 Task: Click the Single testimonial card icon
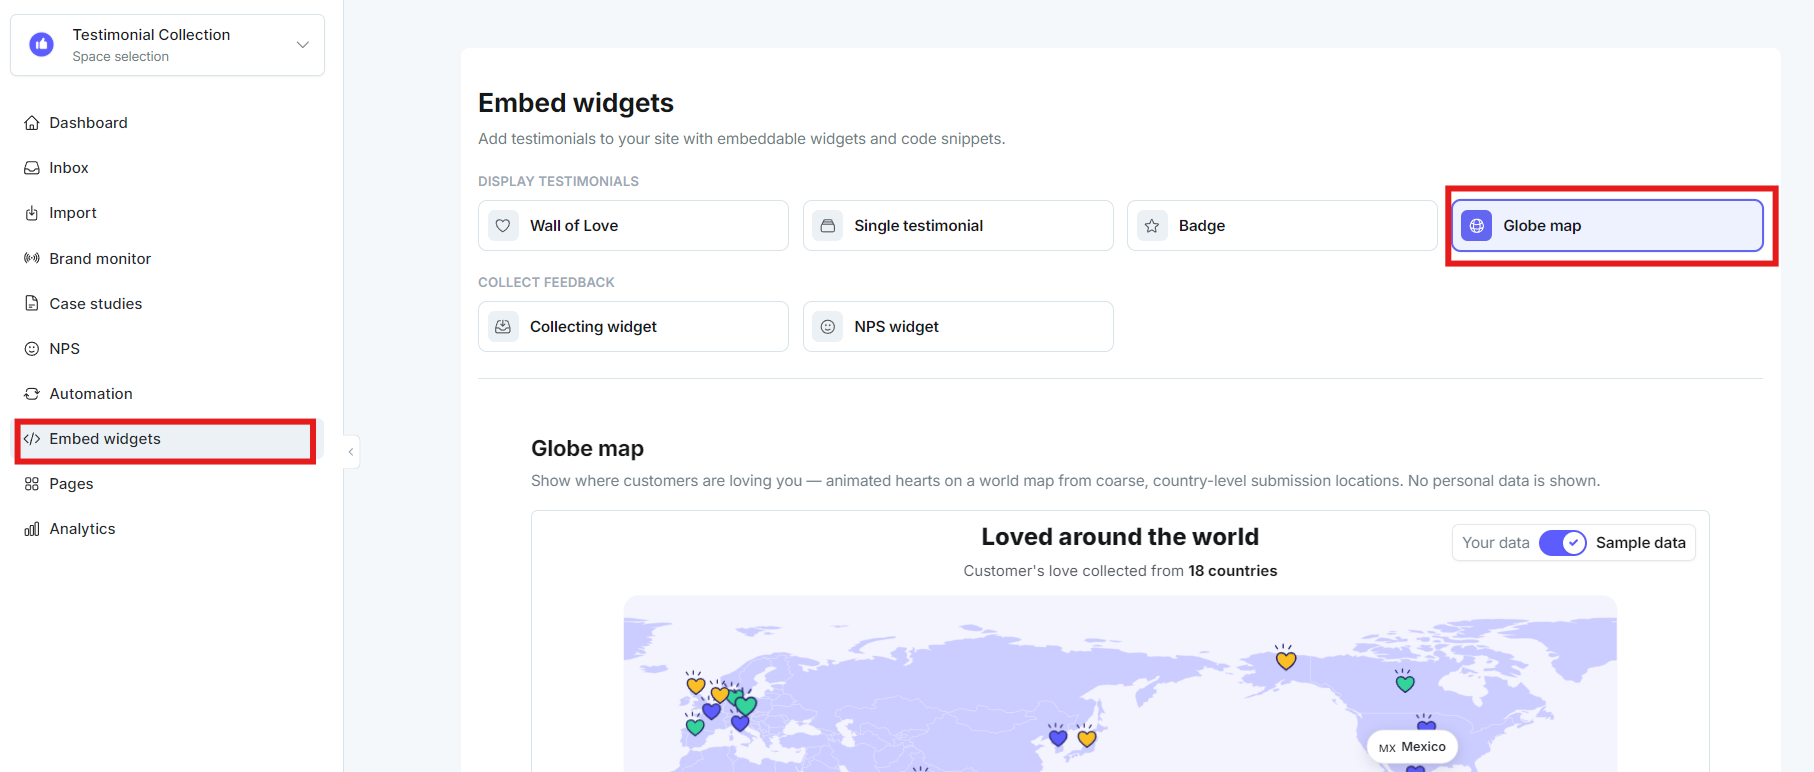pos(828,226)
